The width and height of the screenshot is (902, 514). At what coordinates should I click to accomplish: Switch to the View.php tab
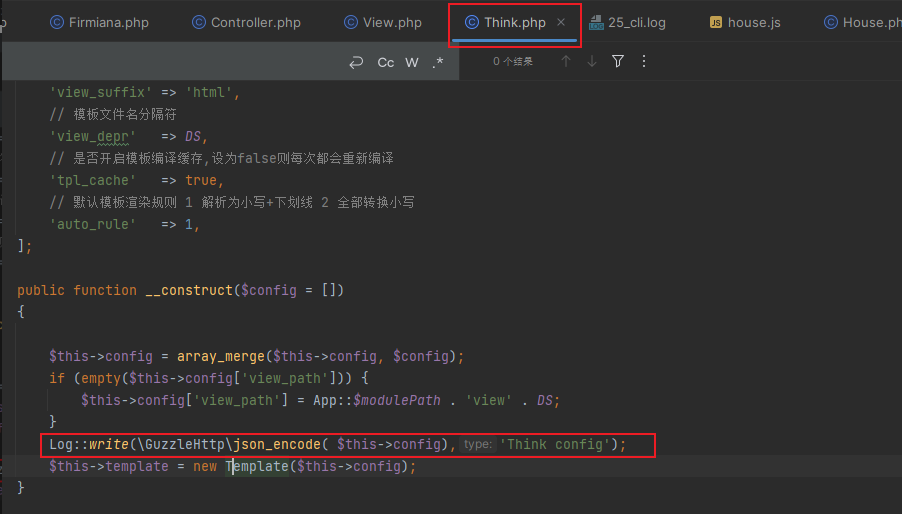click(x=383, y=22)
